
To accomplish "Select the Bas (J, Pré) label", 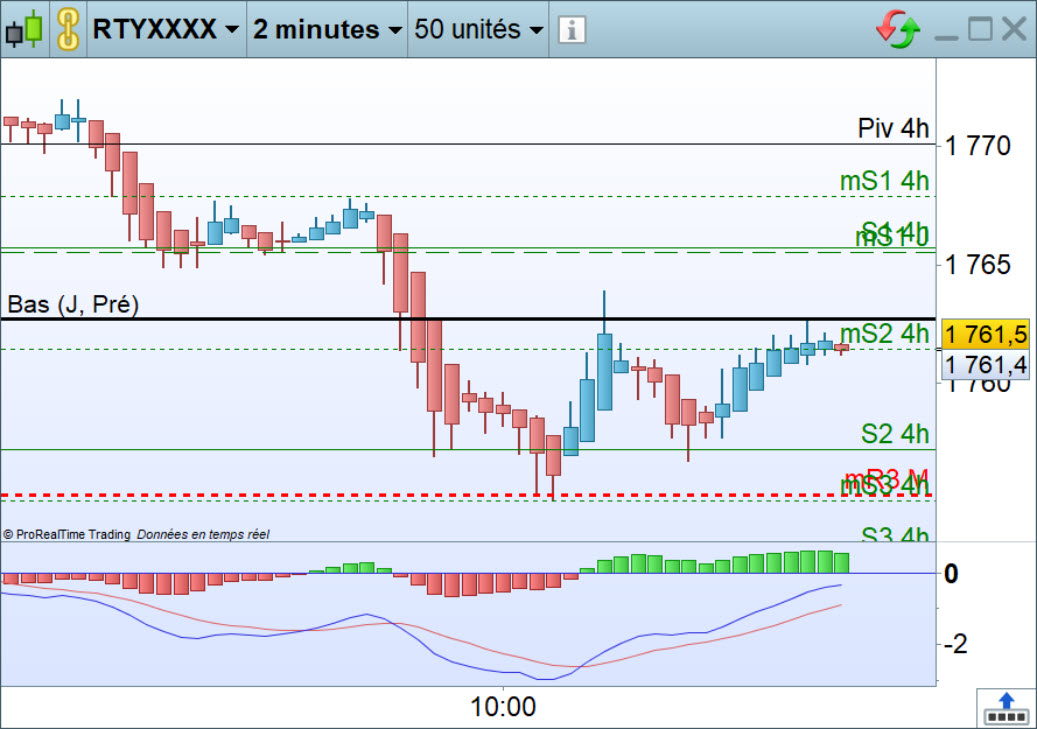I will (x=73, y=304).
